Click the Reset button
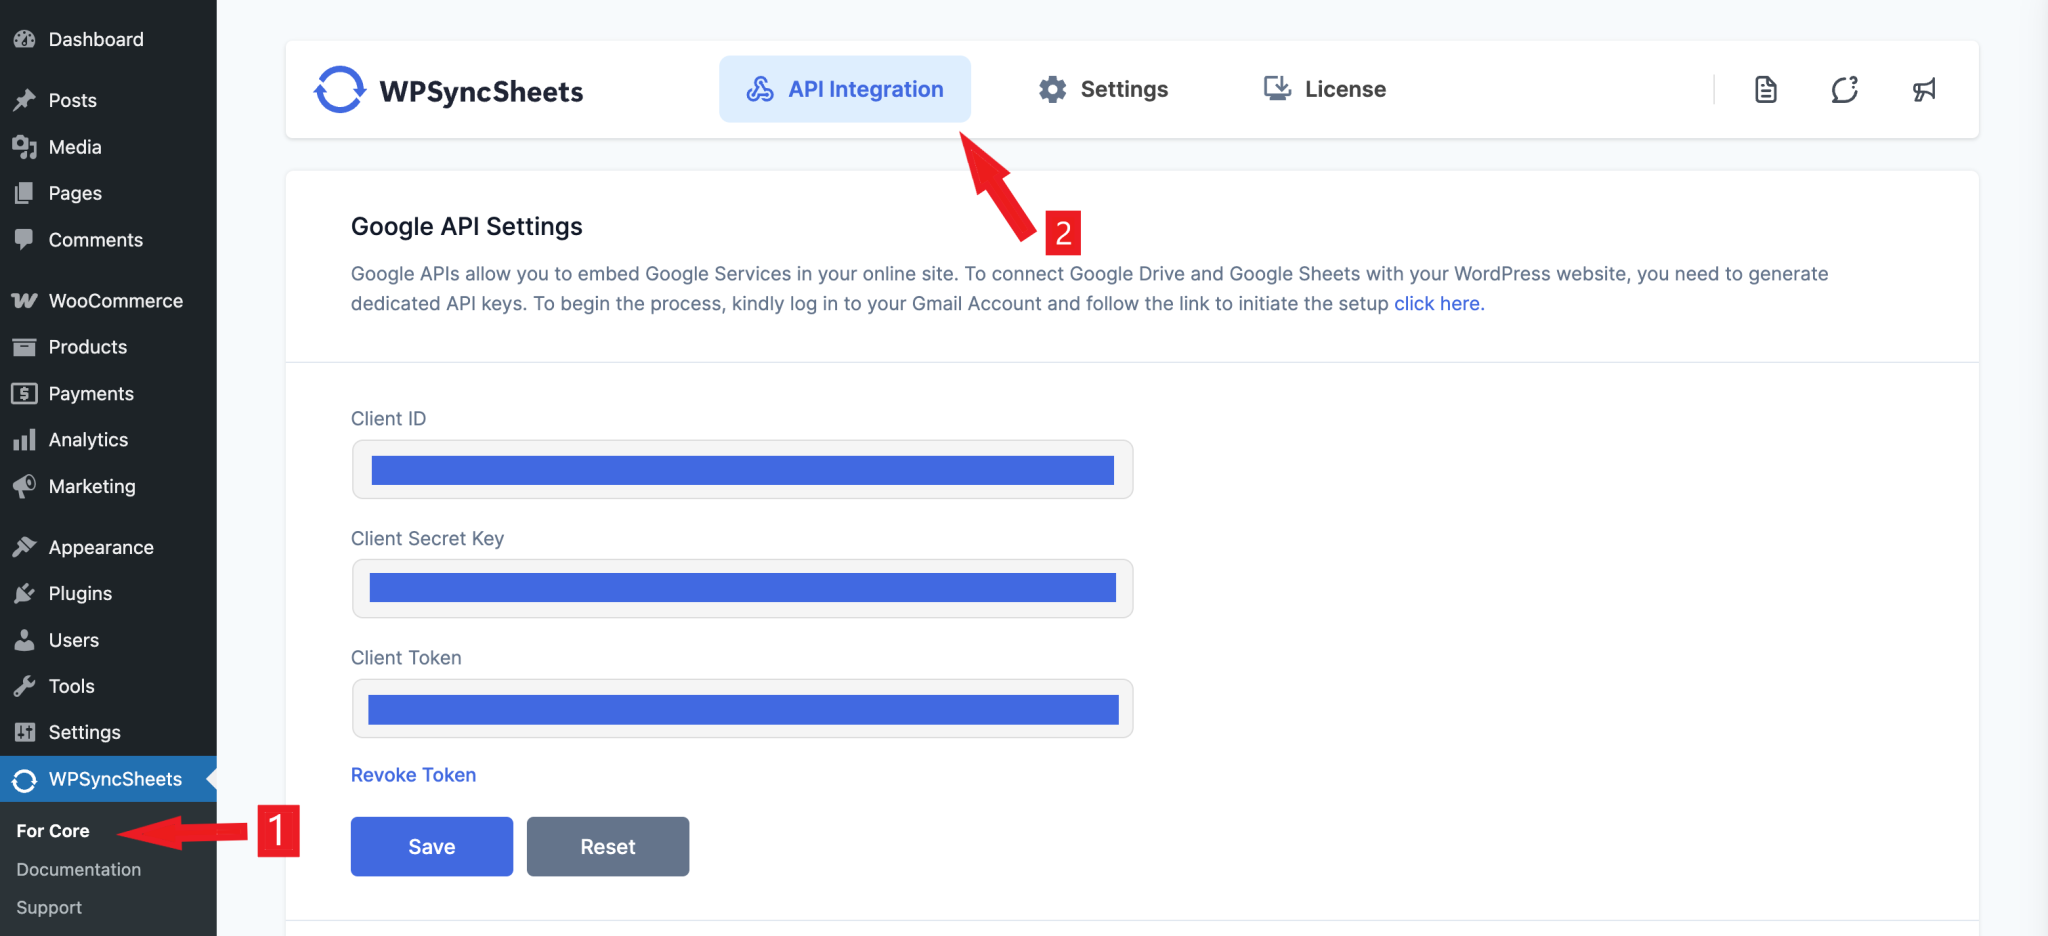 607,846
